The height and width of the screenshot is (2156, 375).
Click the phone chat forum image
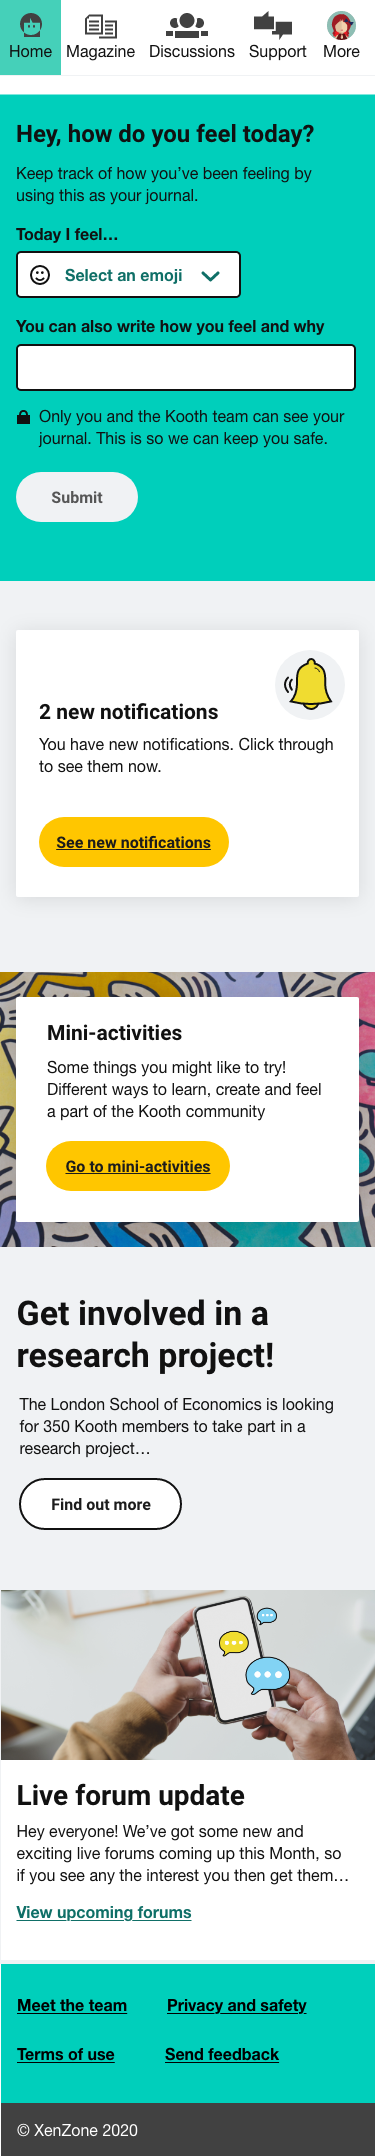(188, 1675)
